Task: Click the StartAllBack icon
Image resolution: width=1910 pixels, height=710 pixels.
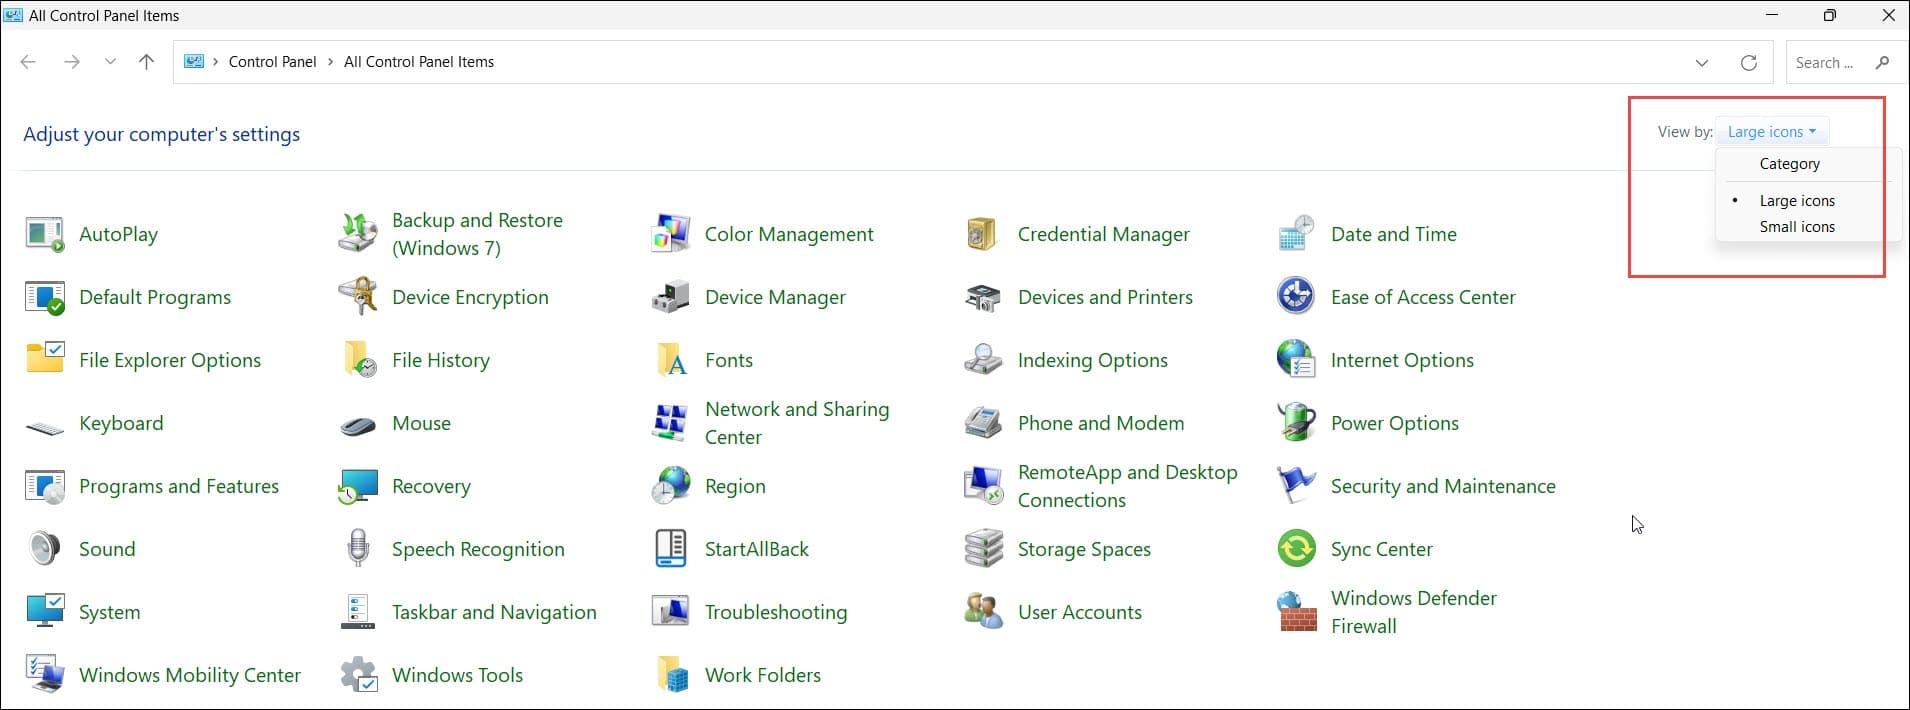Action: [671, 549]
